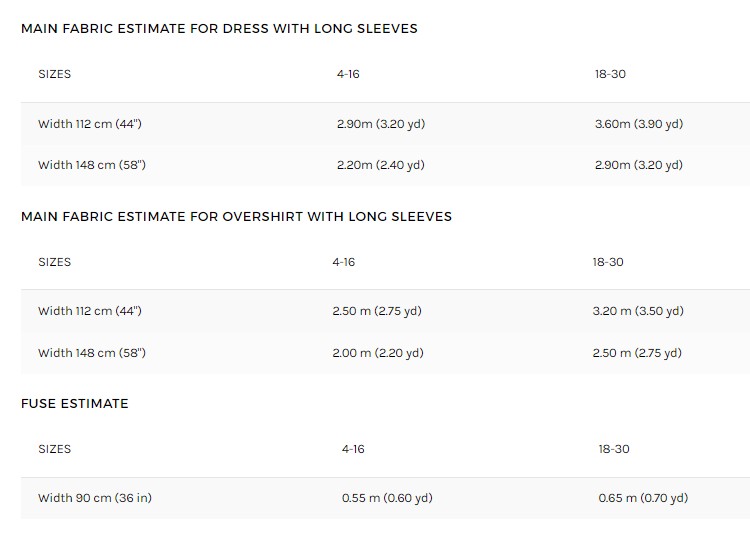Click the overshirt table's Width 112 cm (44") label

[x=90, y=311]
